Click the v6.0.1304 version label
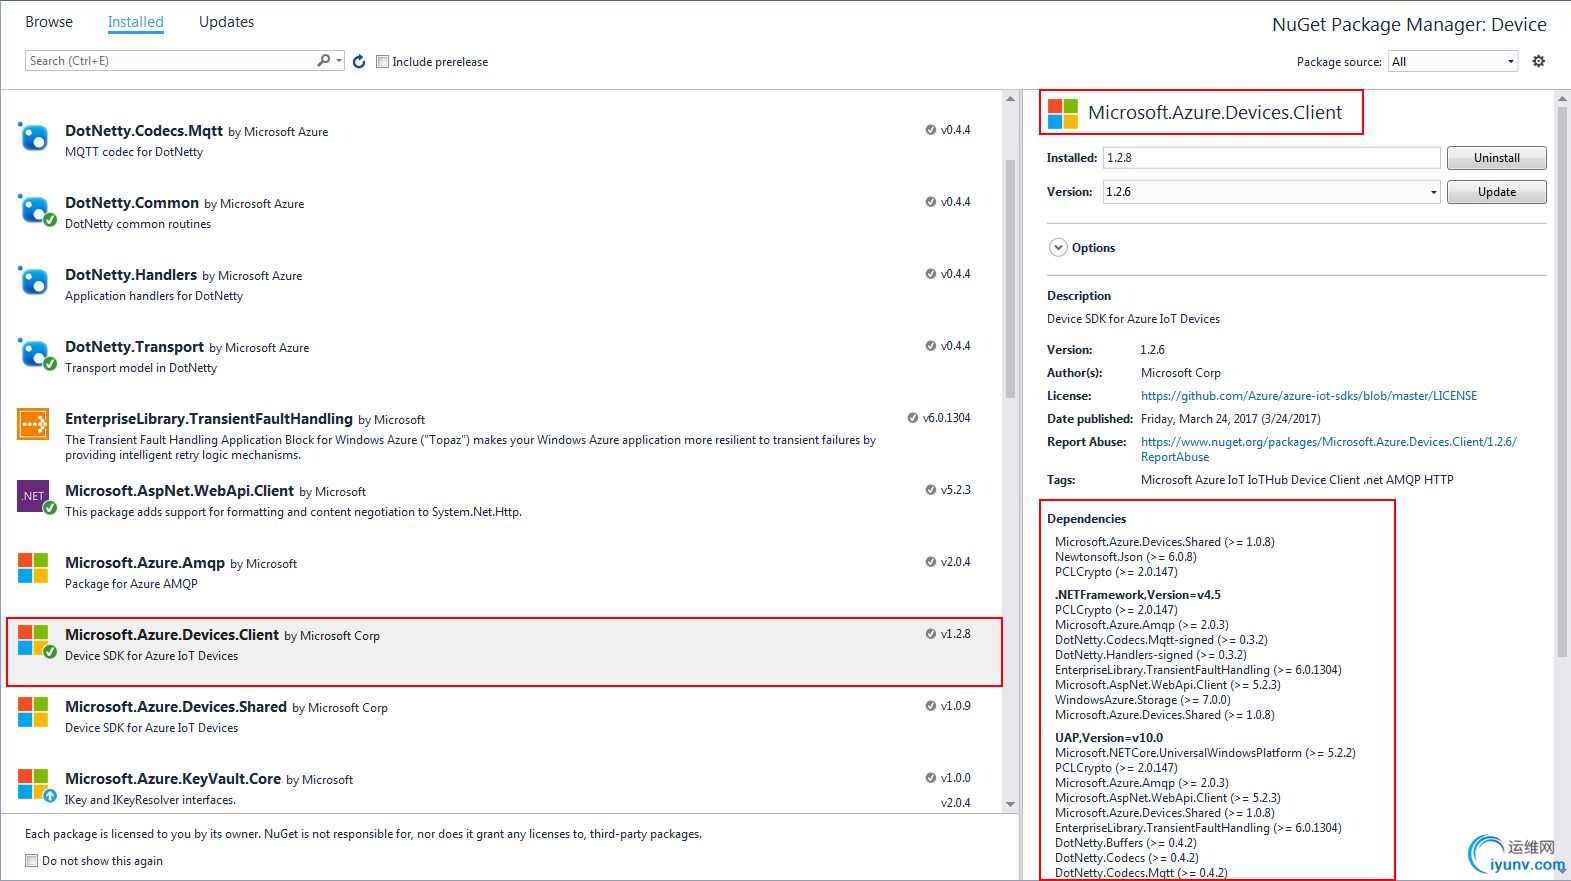1571x881 pixels. click(946, 418)
